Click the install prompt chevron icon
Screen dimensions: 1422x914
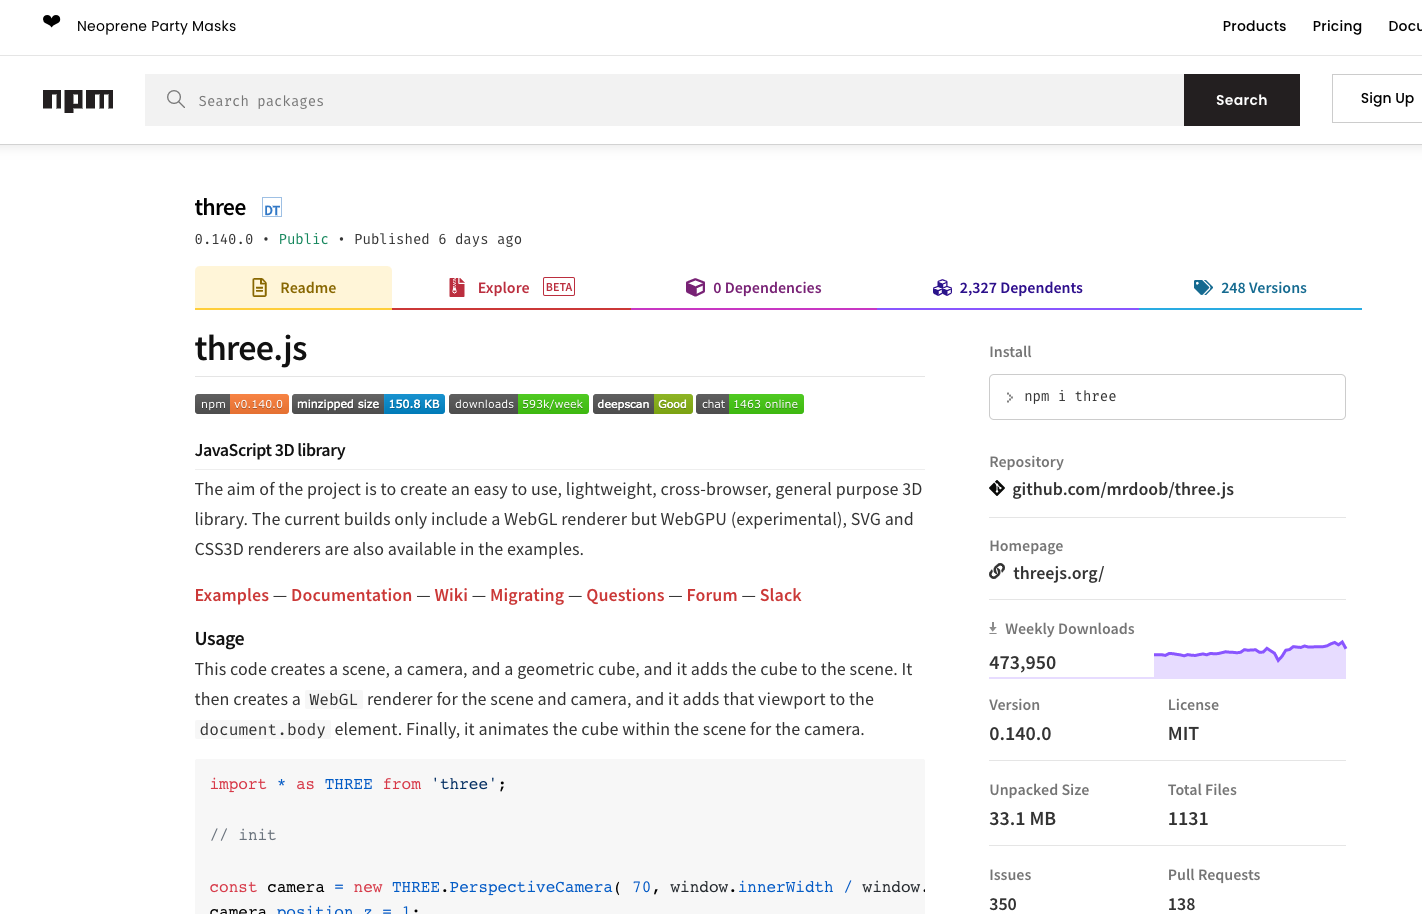click(x=1010, y=397)
